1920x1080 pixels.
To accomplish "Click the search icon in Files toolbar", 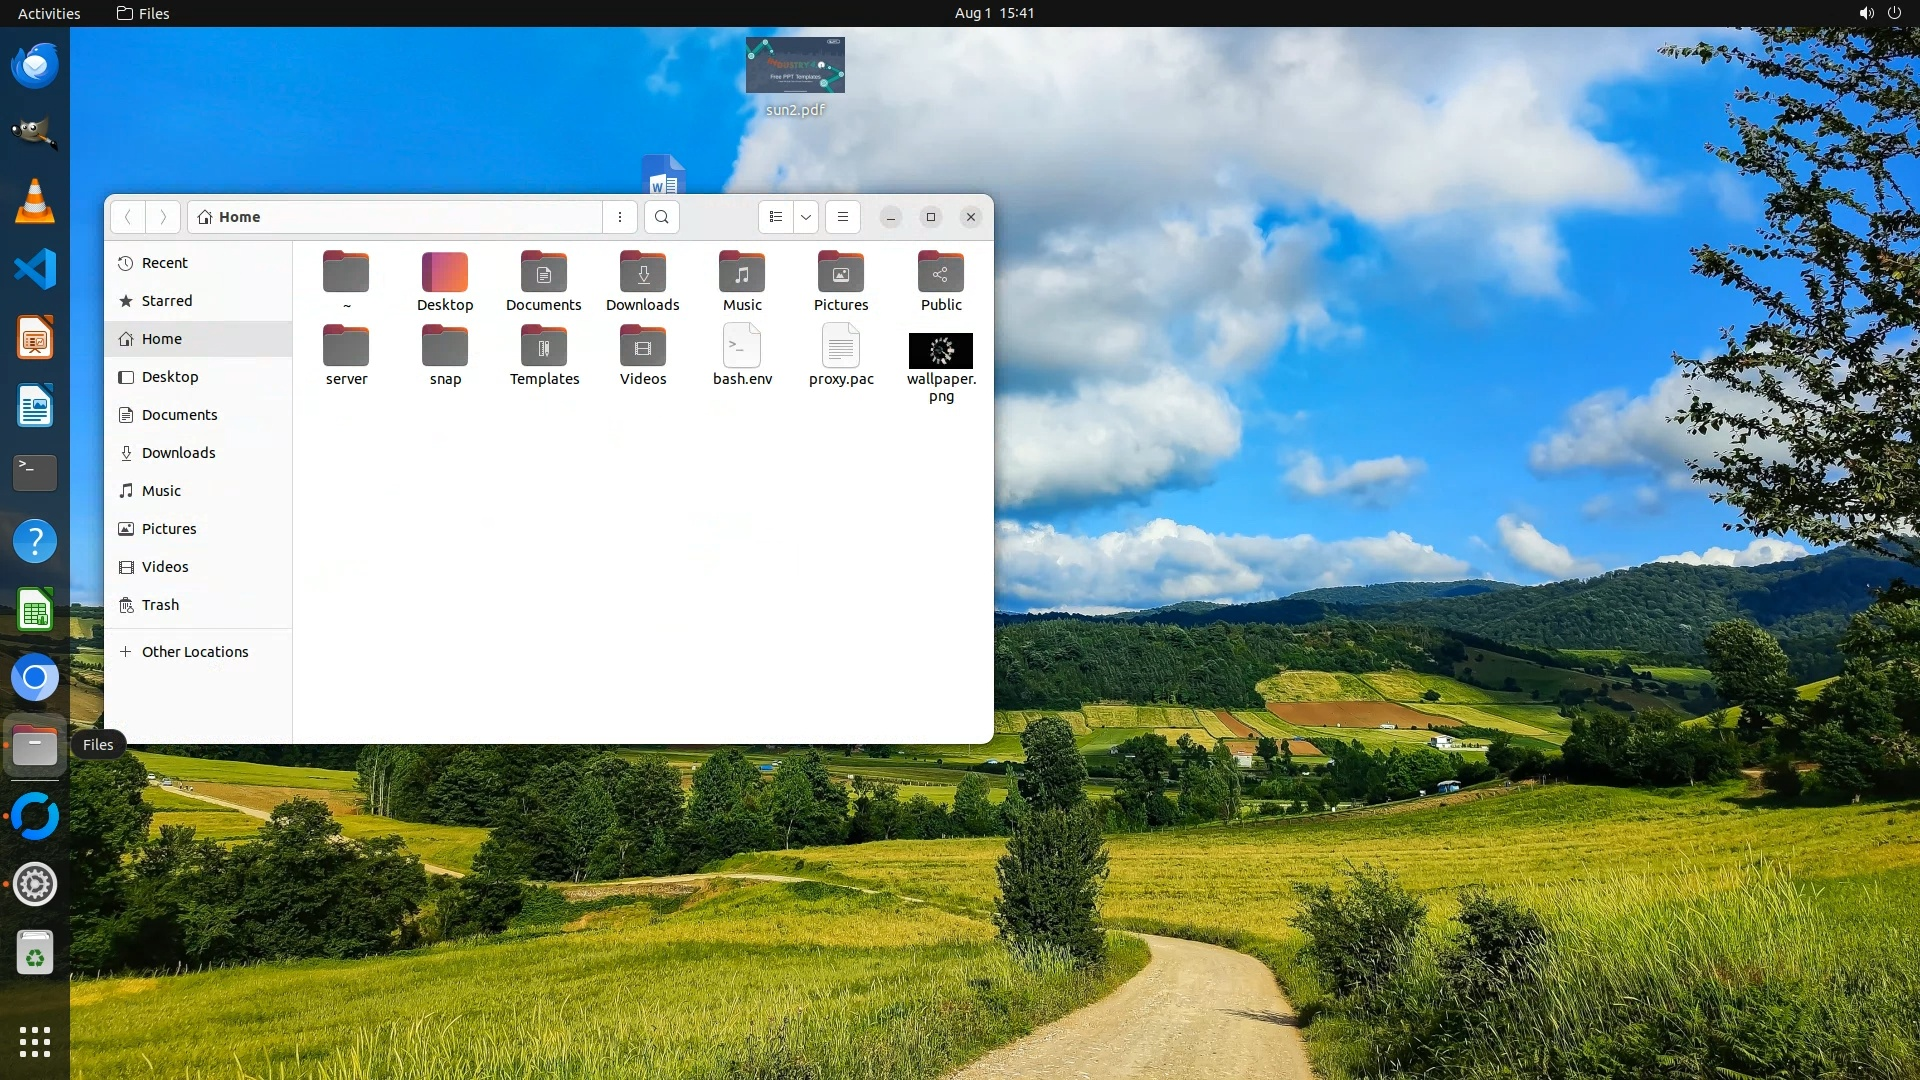I will pyautogui.click(x=661, y=217).
